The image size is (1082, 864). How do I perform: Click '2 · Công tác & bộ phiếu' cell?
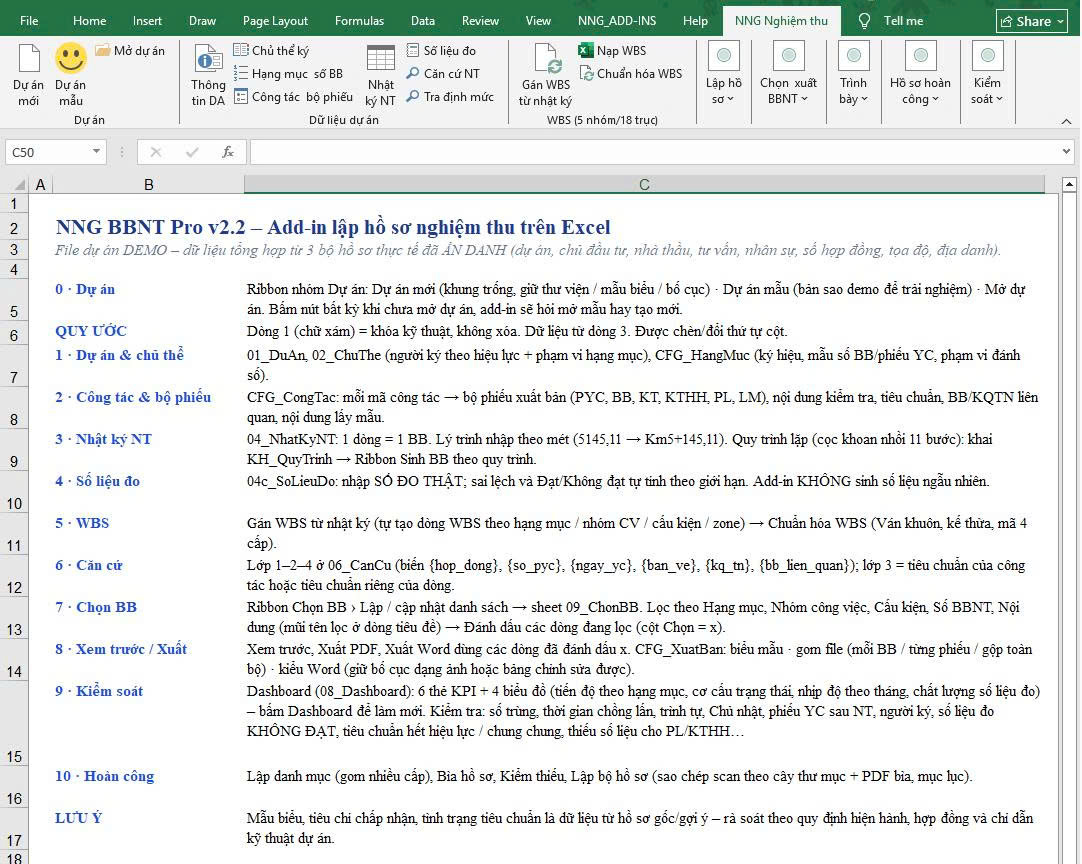(148, 408)
